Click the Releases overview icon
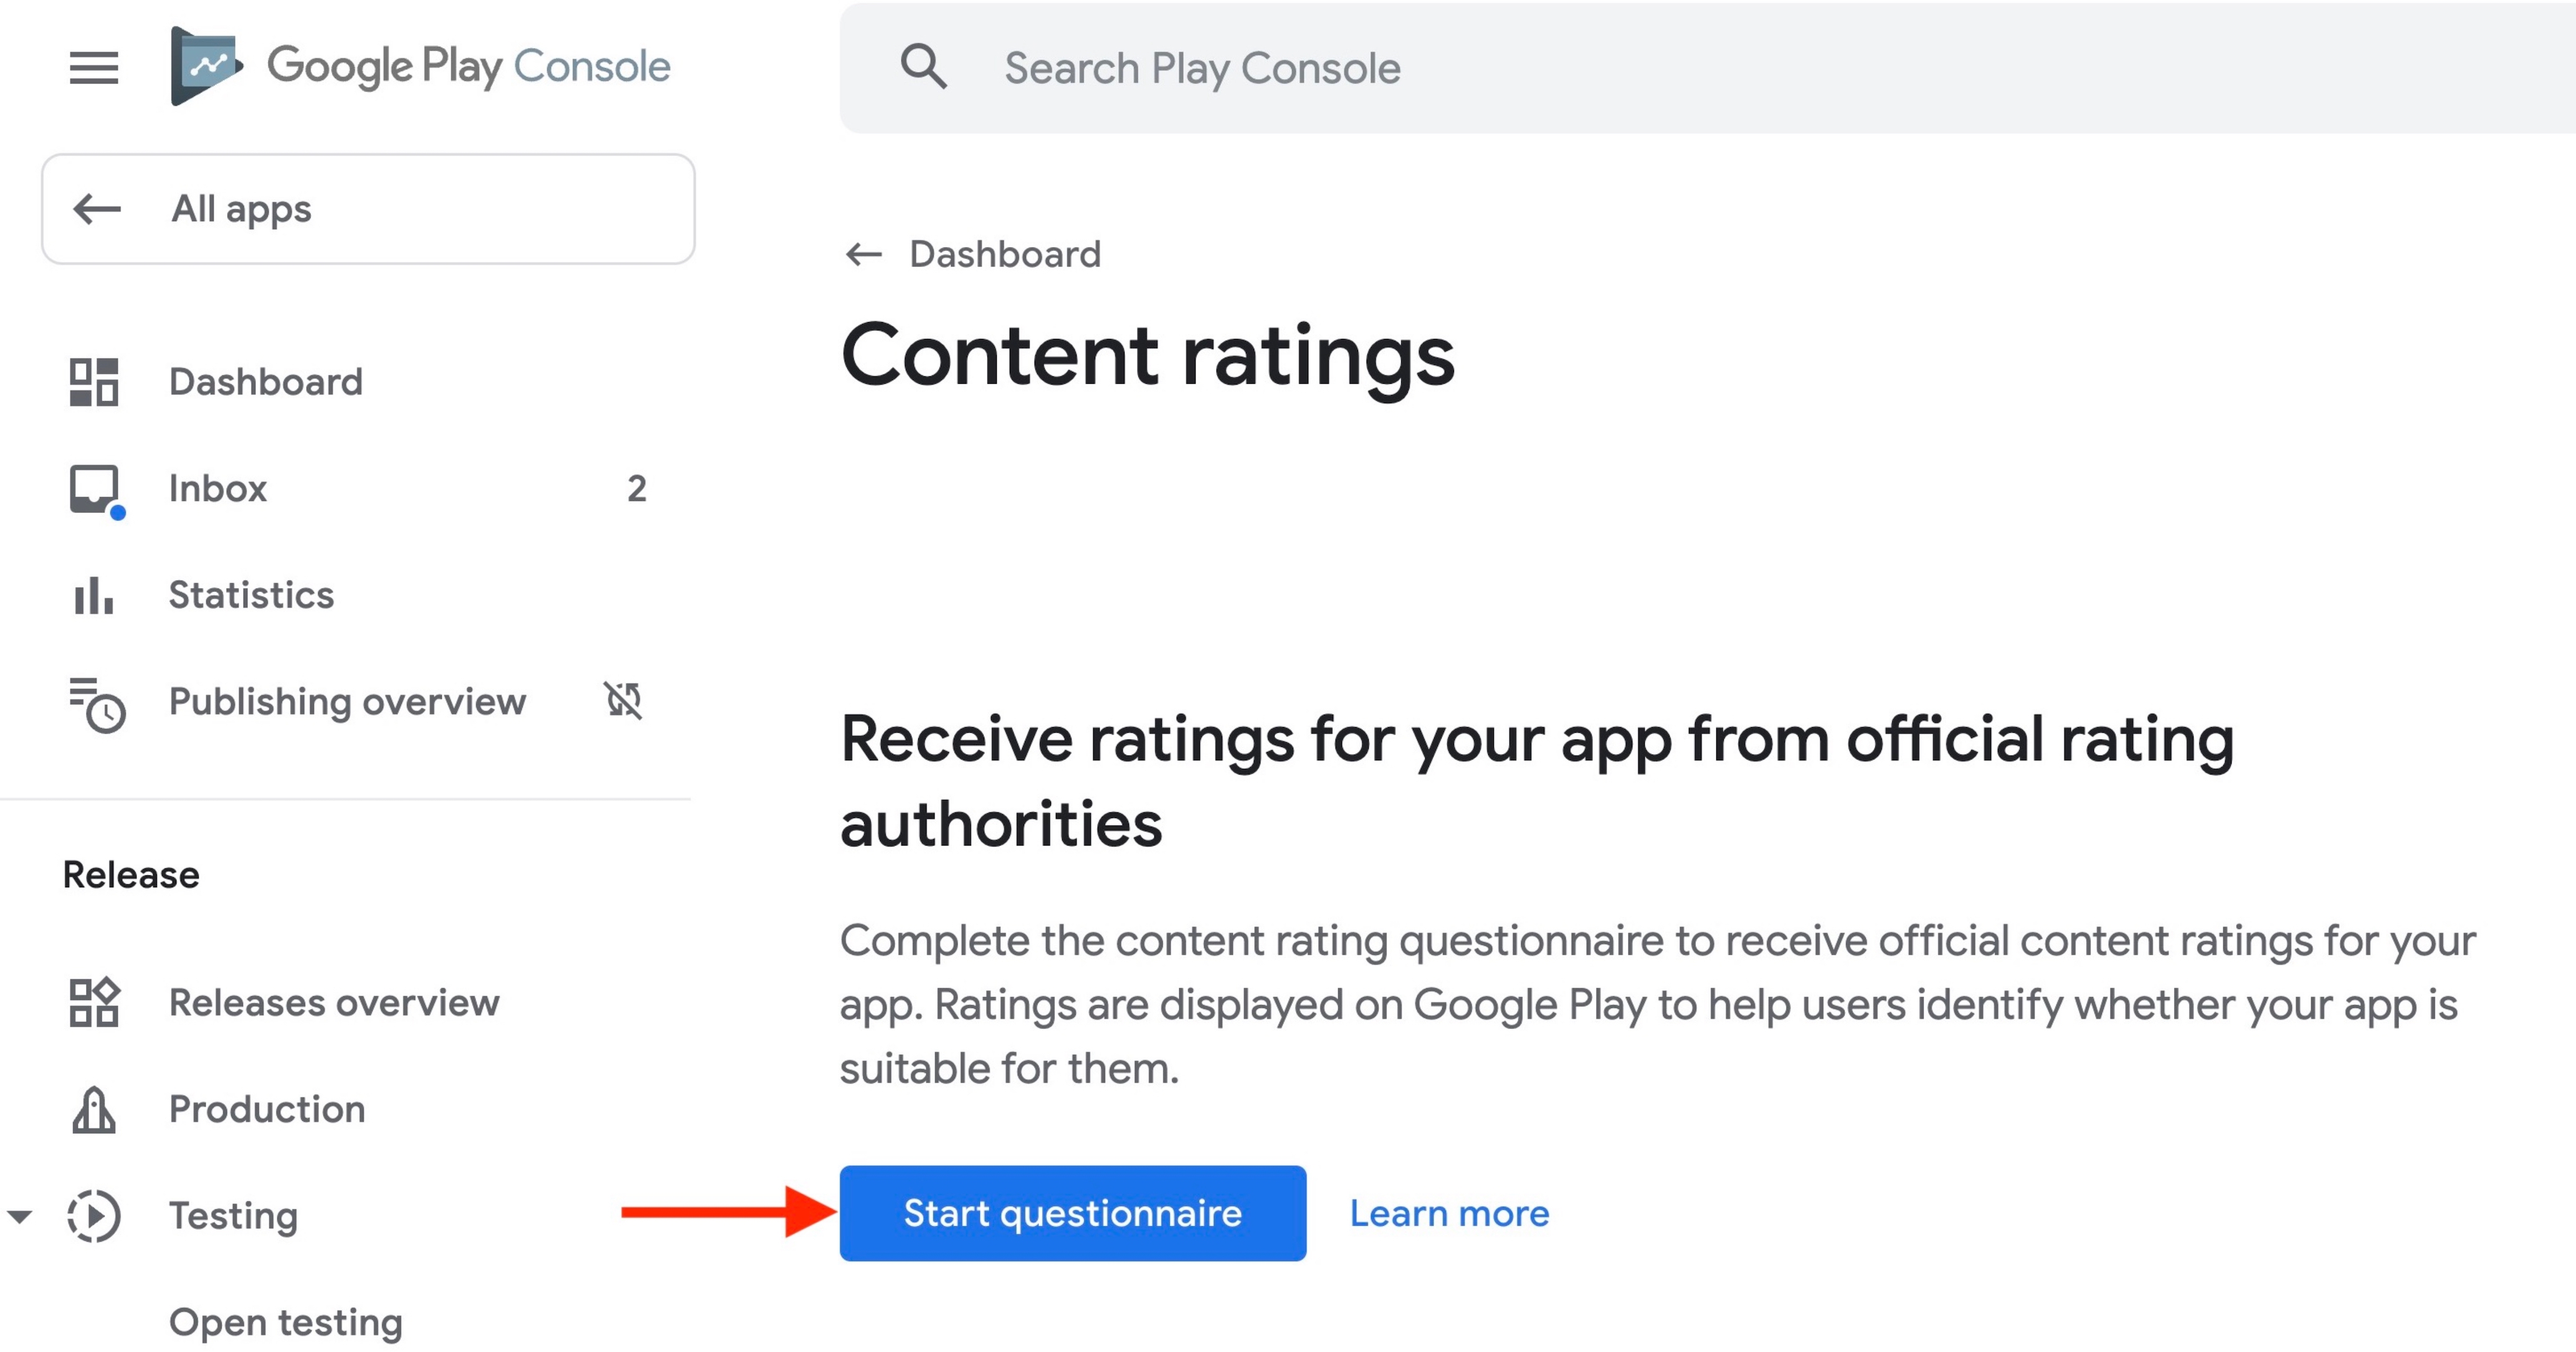The height and width of the screenshot is (1352, 2576). click(94, 1003)
